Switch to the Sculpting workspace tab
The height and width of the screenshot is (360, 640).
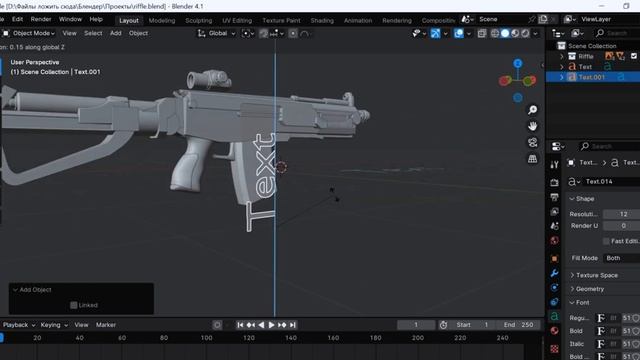coord(198,20)
